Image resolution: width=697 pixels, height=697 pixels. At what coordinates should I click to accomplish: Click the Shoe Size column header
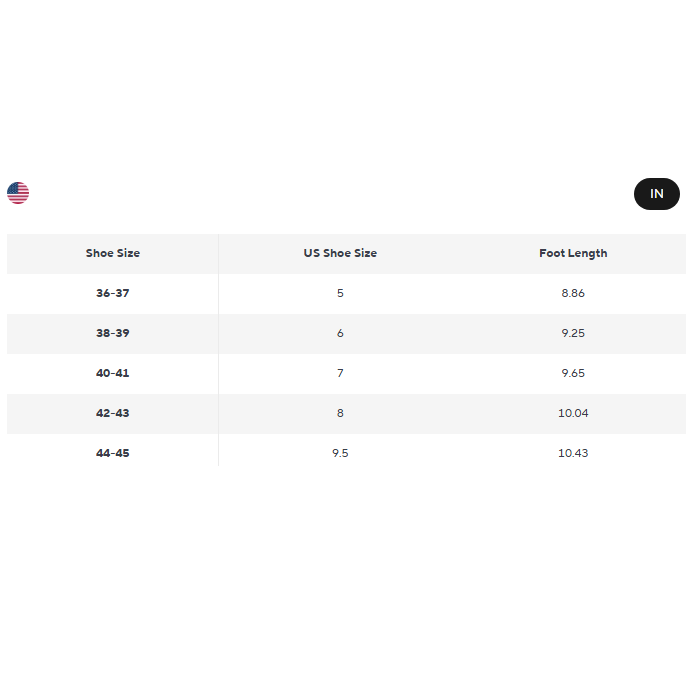[113, 253]
